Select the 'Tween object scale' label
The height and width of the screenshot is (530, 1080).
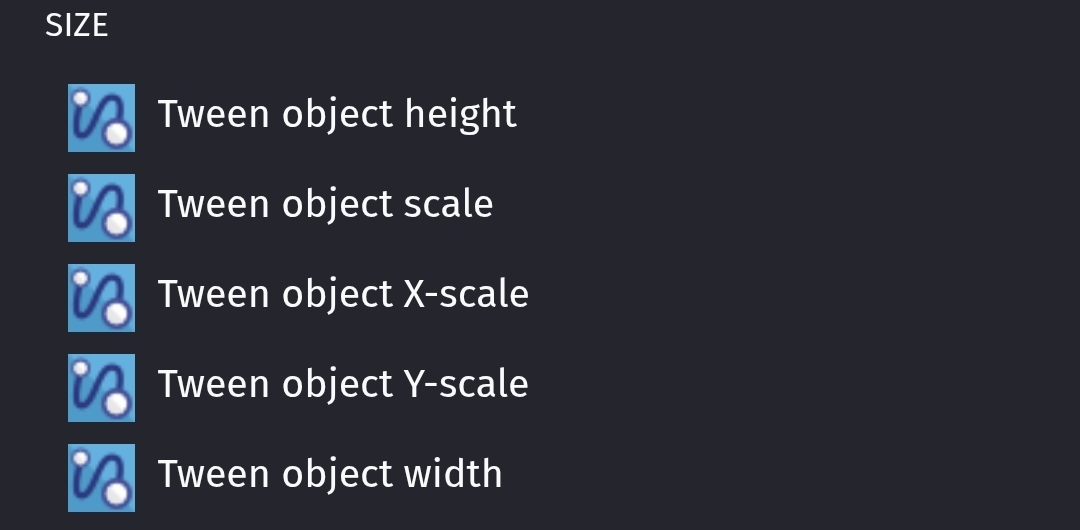click(x=325, y=205)
